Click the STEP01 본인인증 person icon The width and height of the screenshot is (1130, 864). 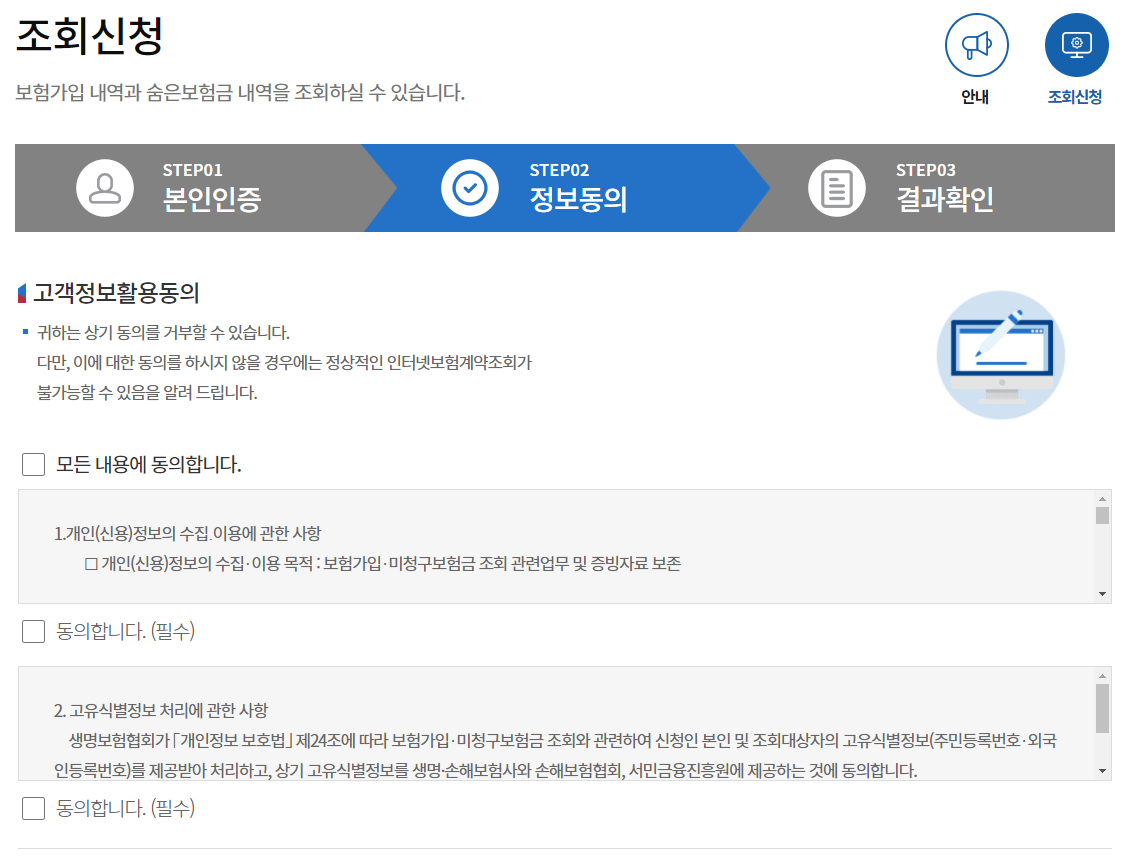pos(105,188)
